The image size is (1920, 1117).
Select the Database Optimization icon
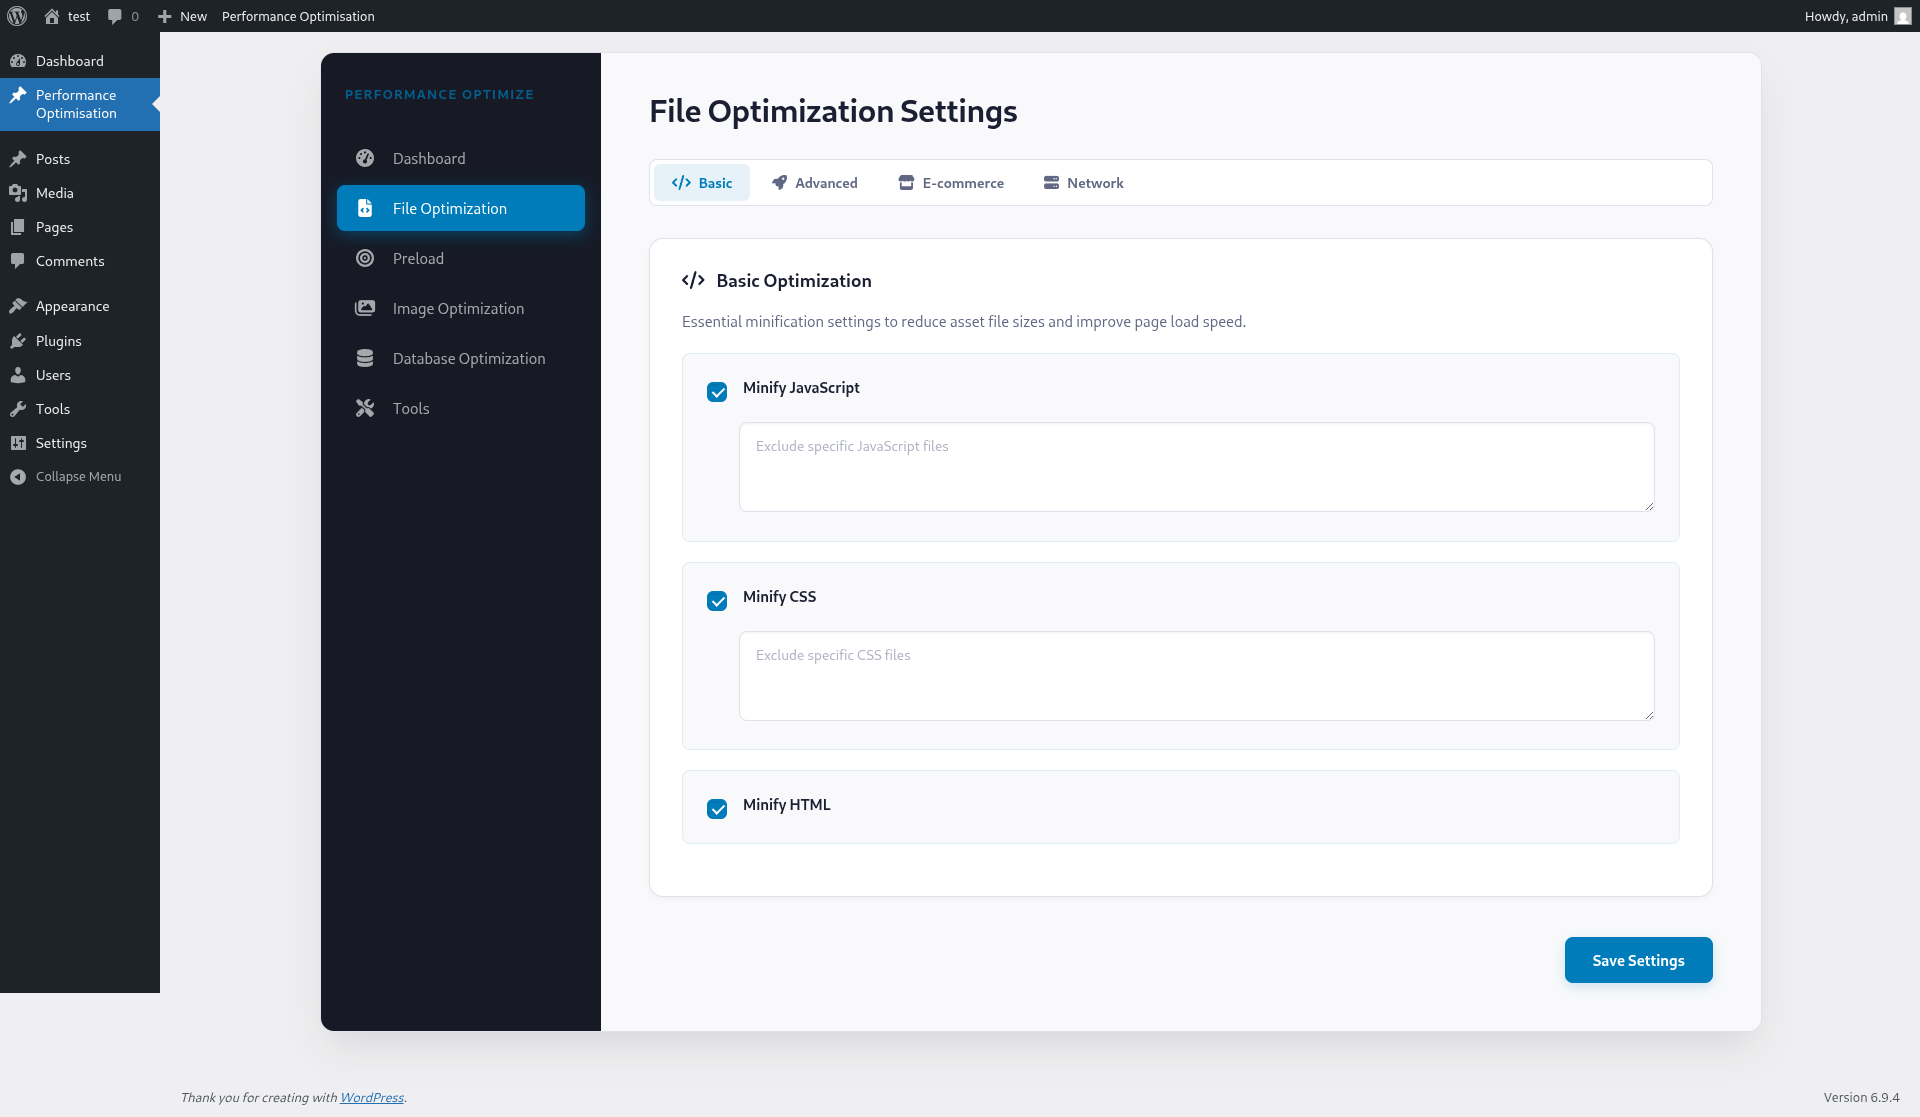tap(365, 358)
